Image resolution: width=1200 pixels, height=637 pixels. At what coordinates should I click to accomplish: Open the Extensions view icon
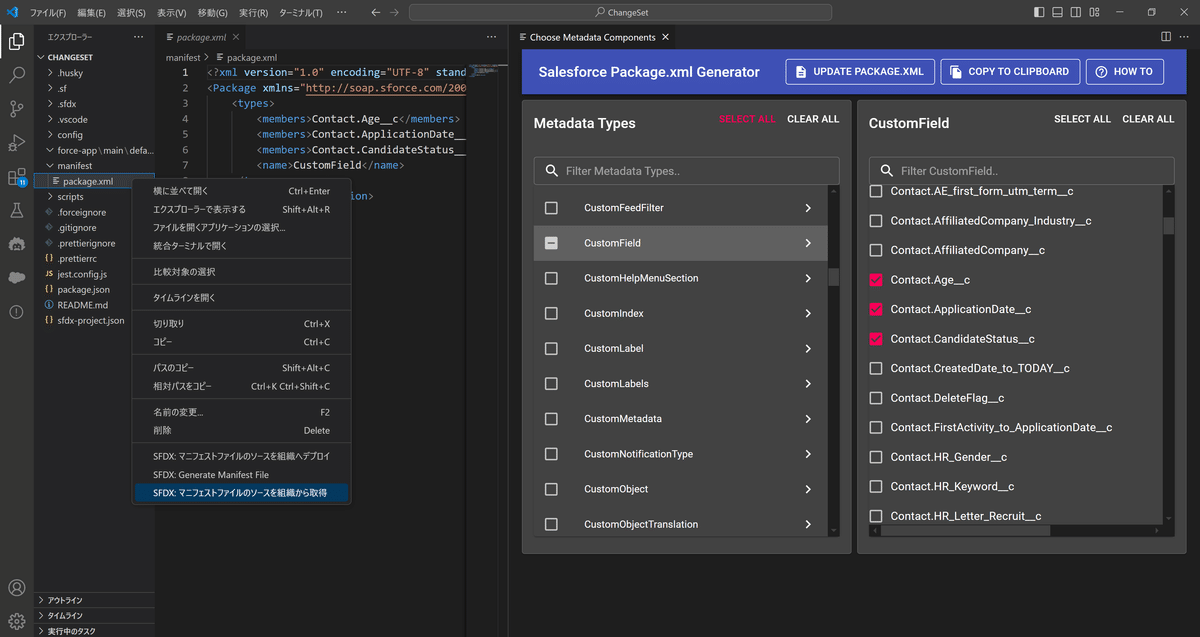pyautogui.click(x=17, y=177)
